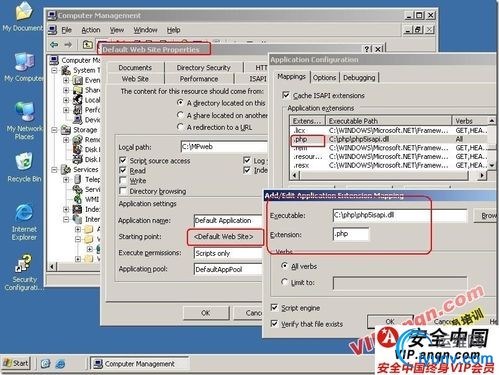Click the Forward arrow in Computer Management toolbar
The height and width of the screenshot is (375, 499).
pos(68,44)
